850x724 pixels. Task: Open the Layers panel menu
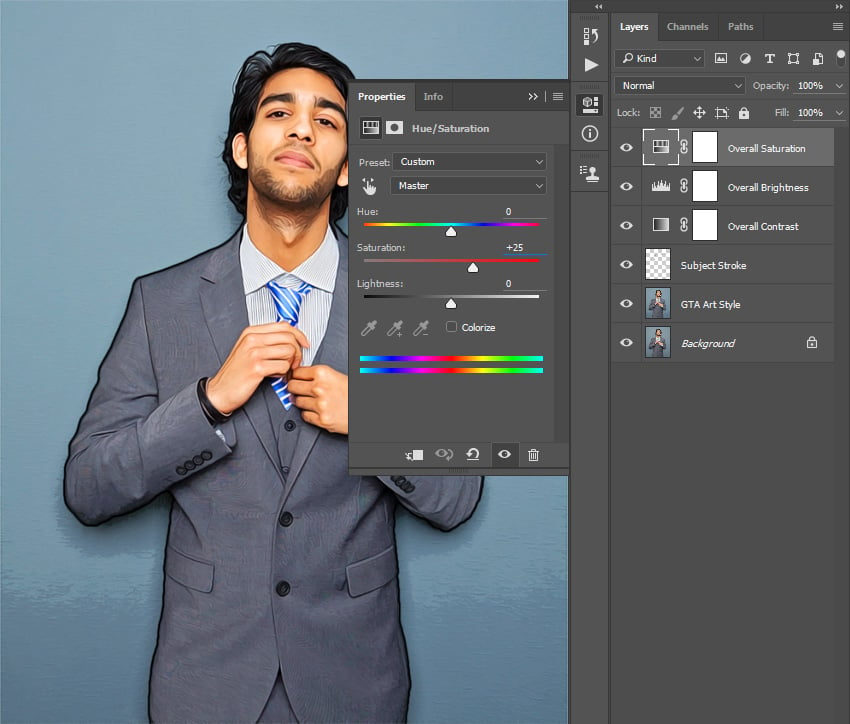tap(838, 27)
